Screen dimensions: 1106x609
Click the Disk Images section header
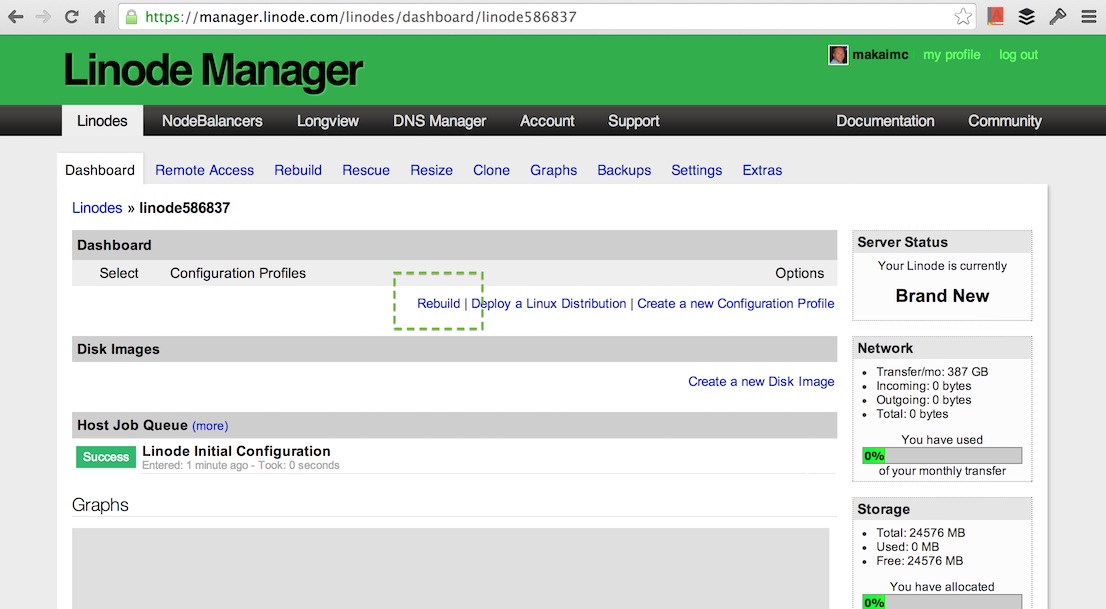click(454, 349)
